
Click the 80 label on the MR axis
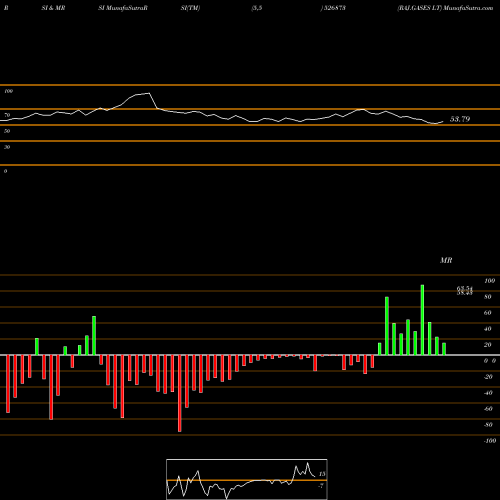[x=487, y=297]
